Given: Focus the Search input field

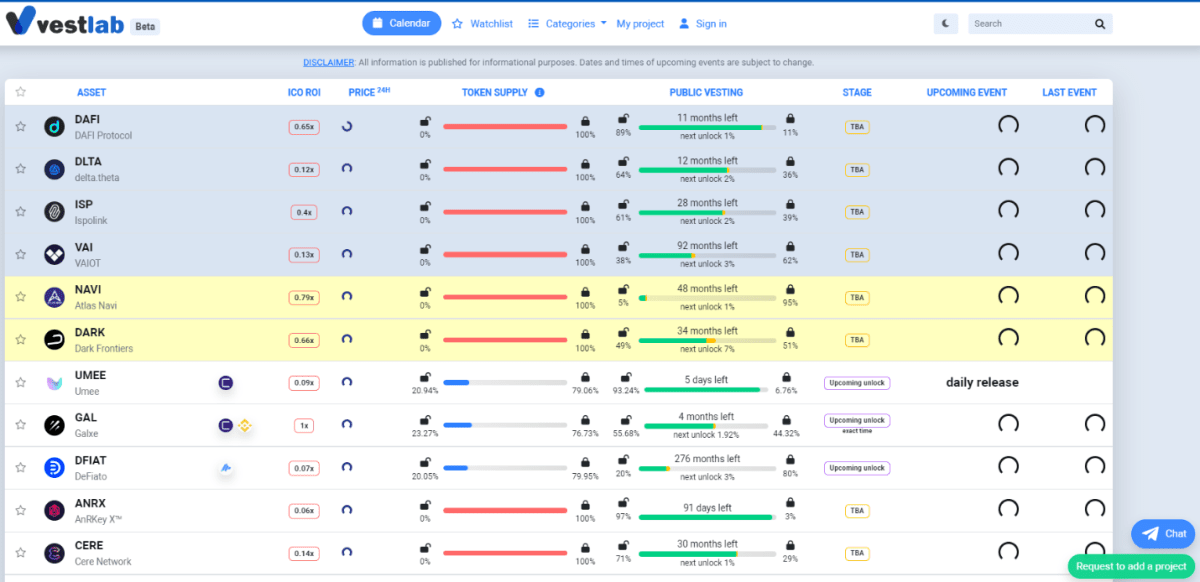Looking at the screenshot, I should [1030, 23].
